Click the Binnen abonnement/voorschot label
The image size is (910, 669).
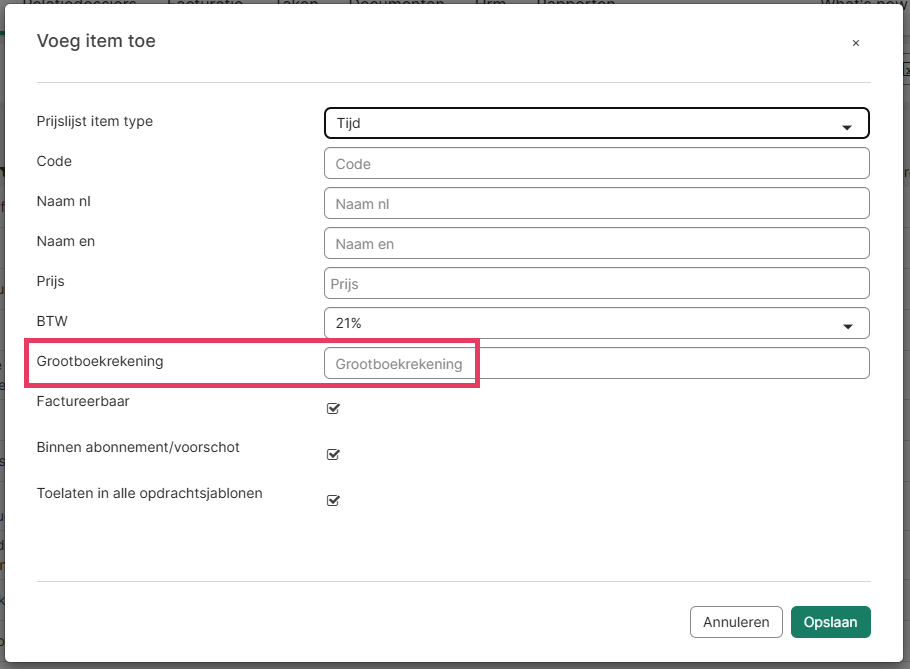point(138,447)
